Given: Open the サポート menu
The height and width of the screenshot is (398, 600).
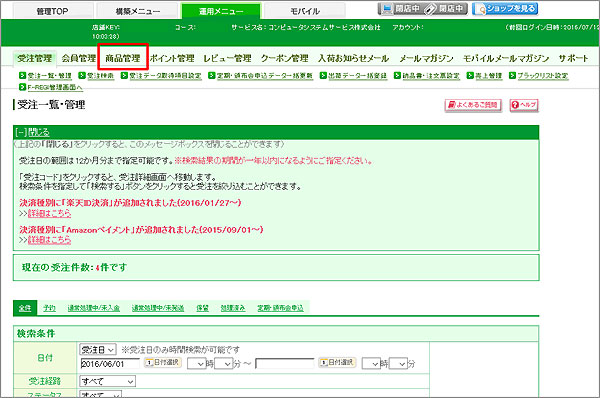Looking at the screenshot, I should click(x=573, y=59).
